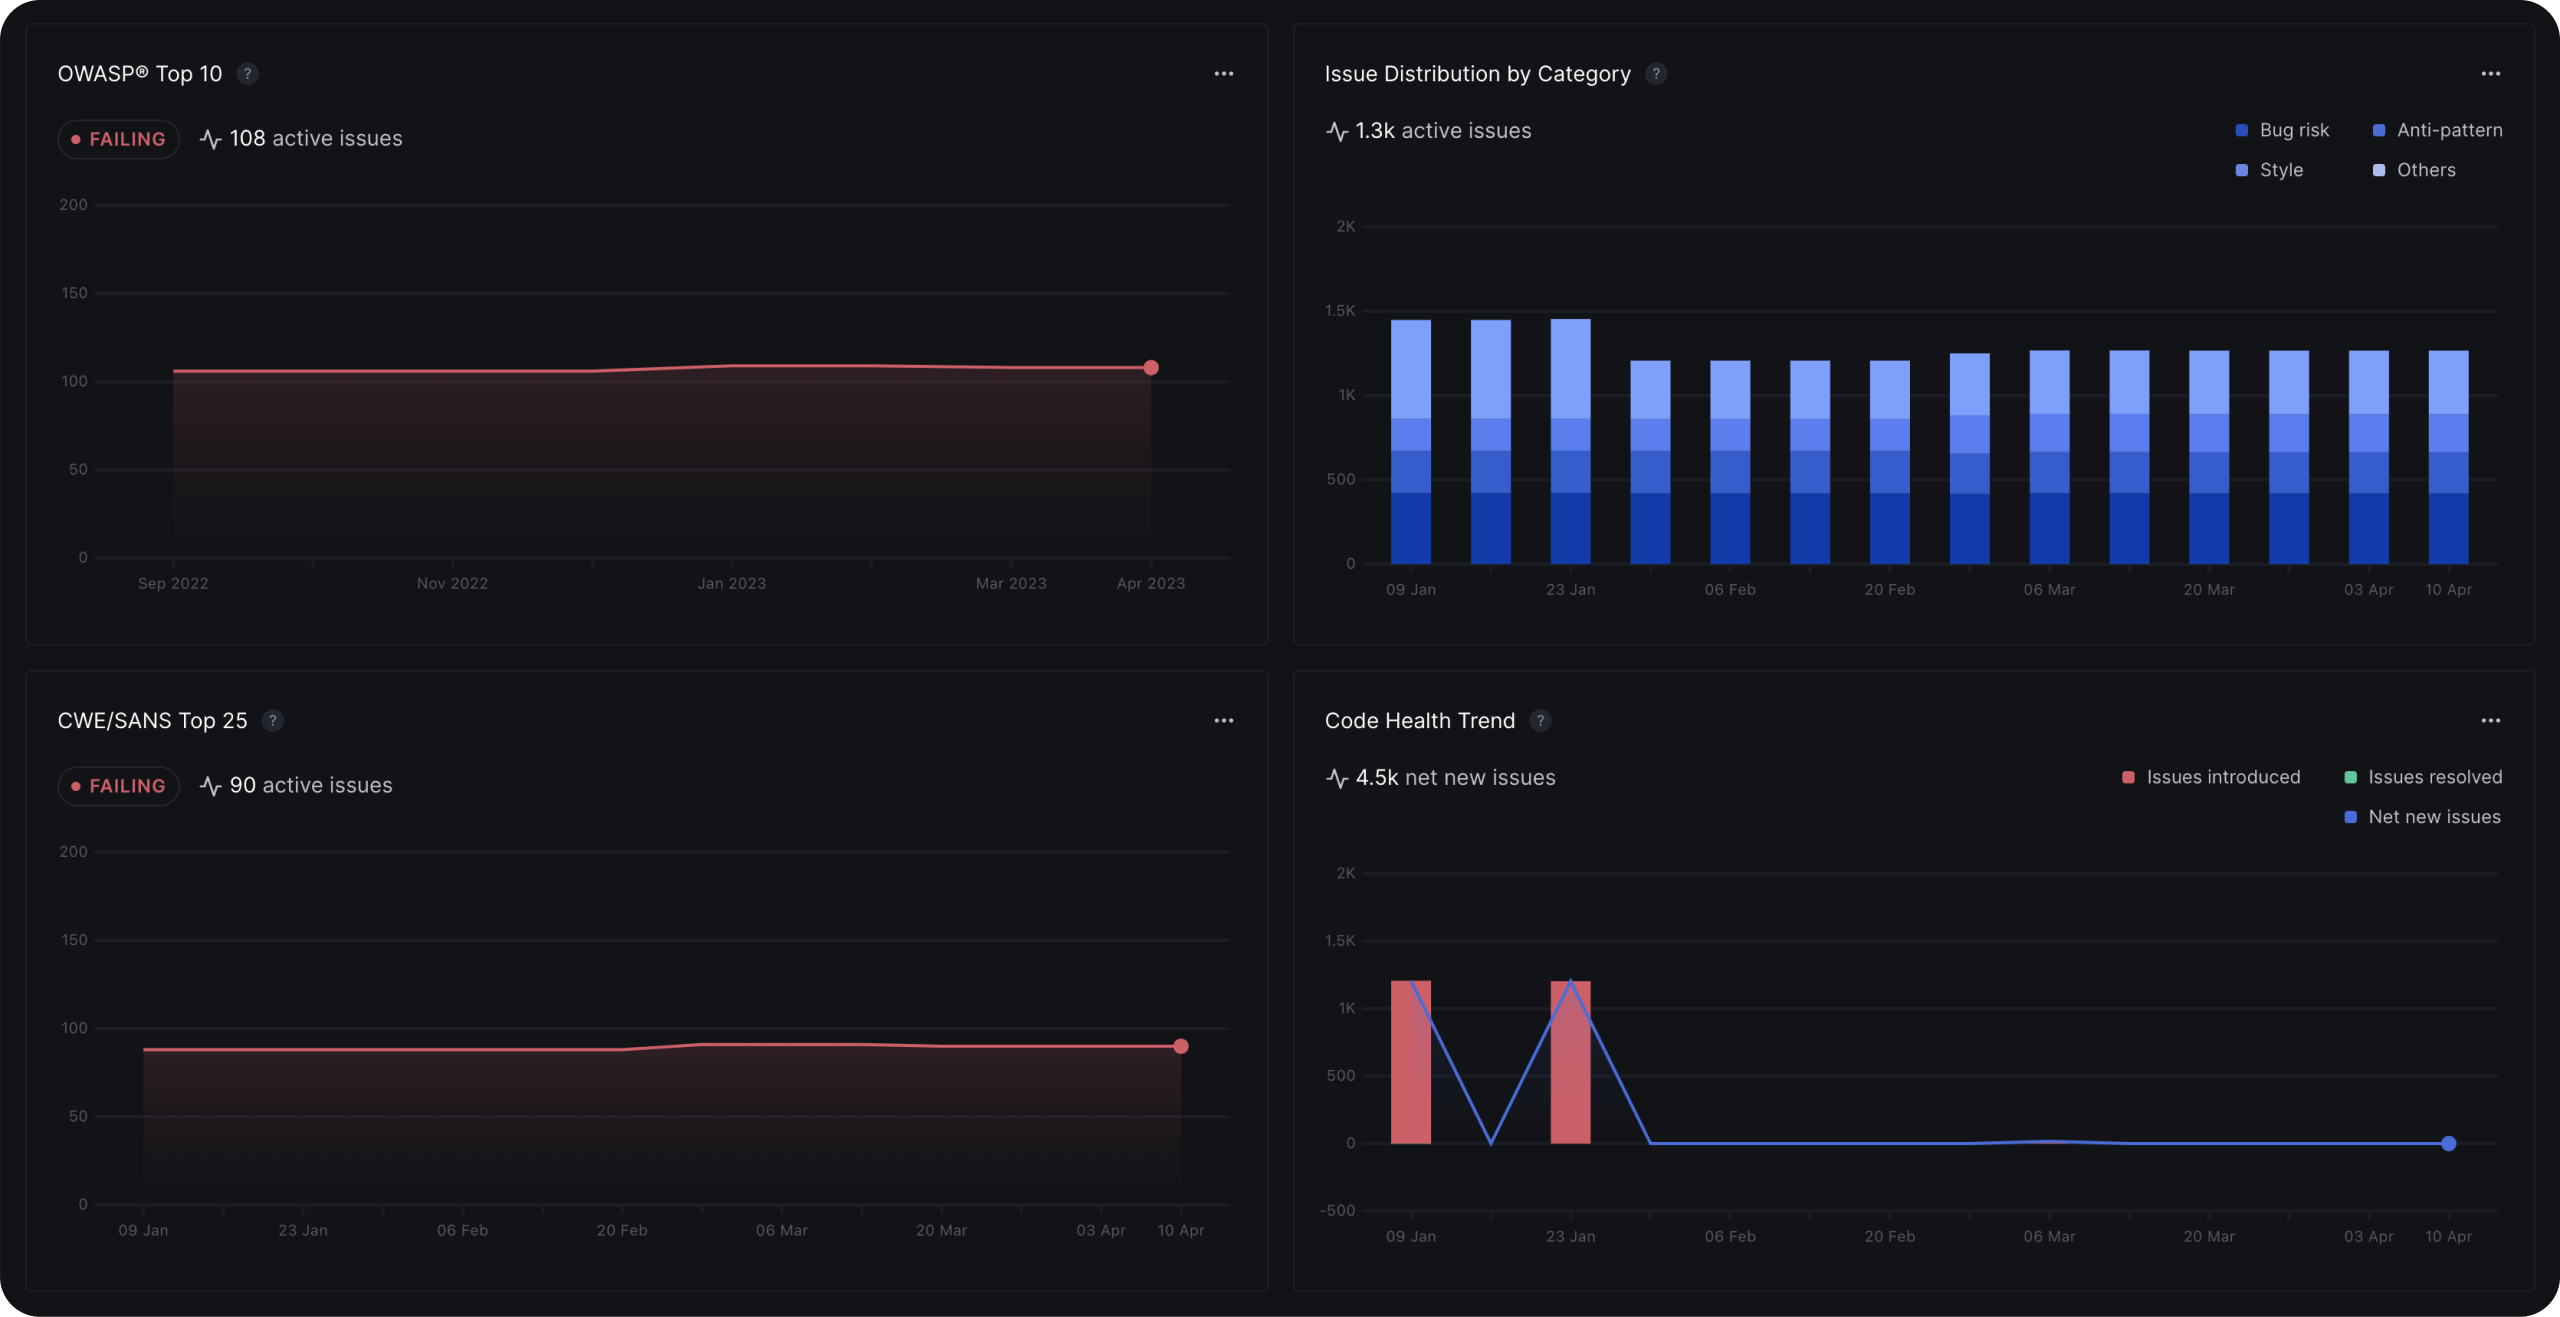Click pulse icon beside 4.5k net new issues

[1337, 778]
